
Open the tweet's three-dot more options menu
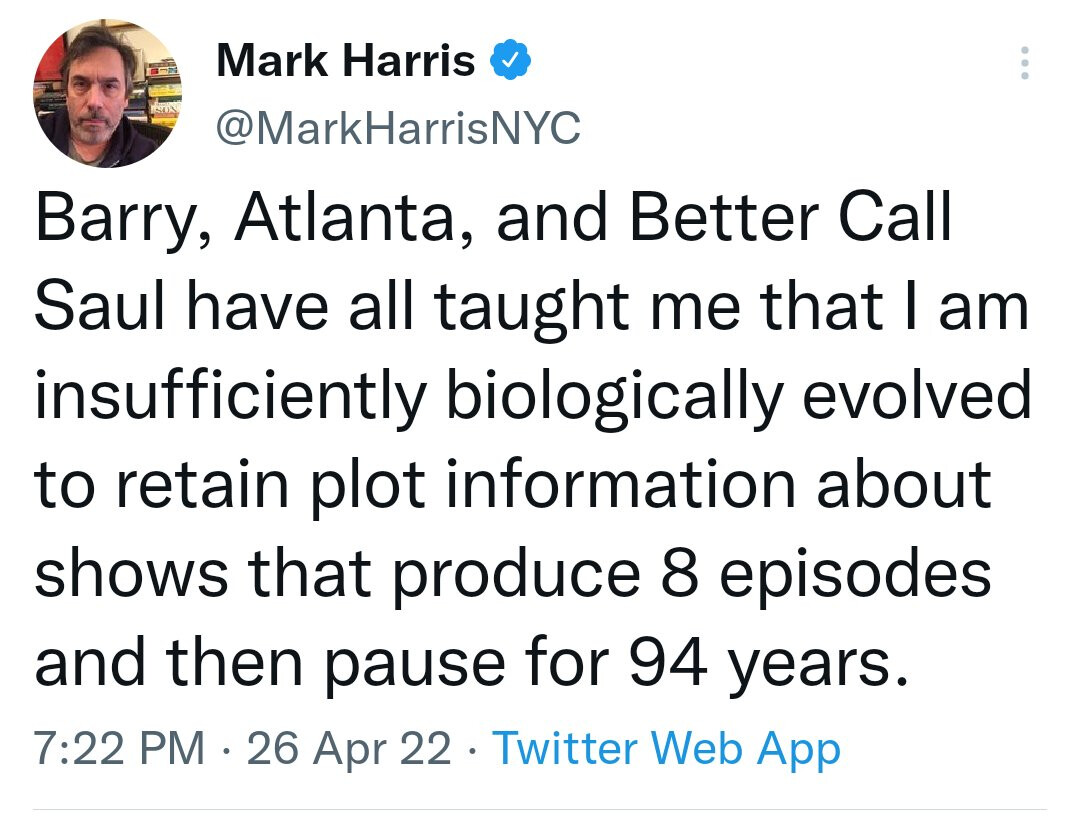coord(1022,65)
